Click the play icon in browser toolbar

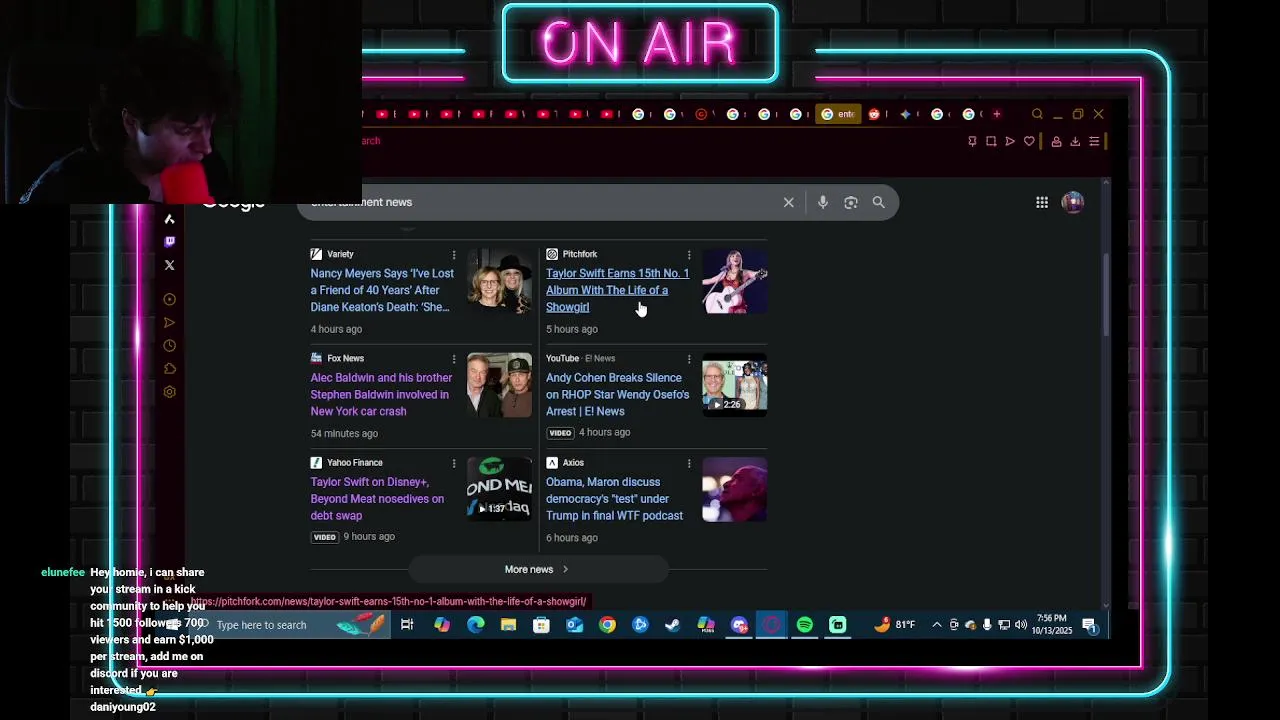1010,142
